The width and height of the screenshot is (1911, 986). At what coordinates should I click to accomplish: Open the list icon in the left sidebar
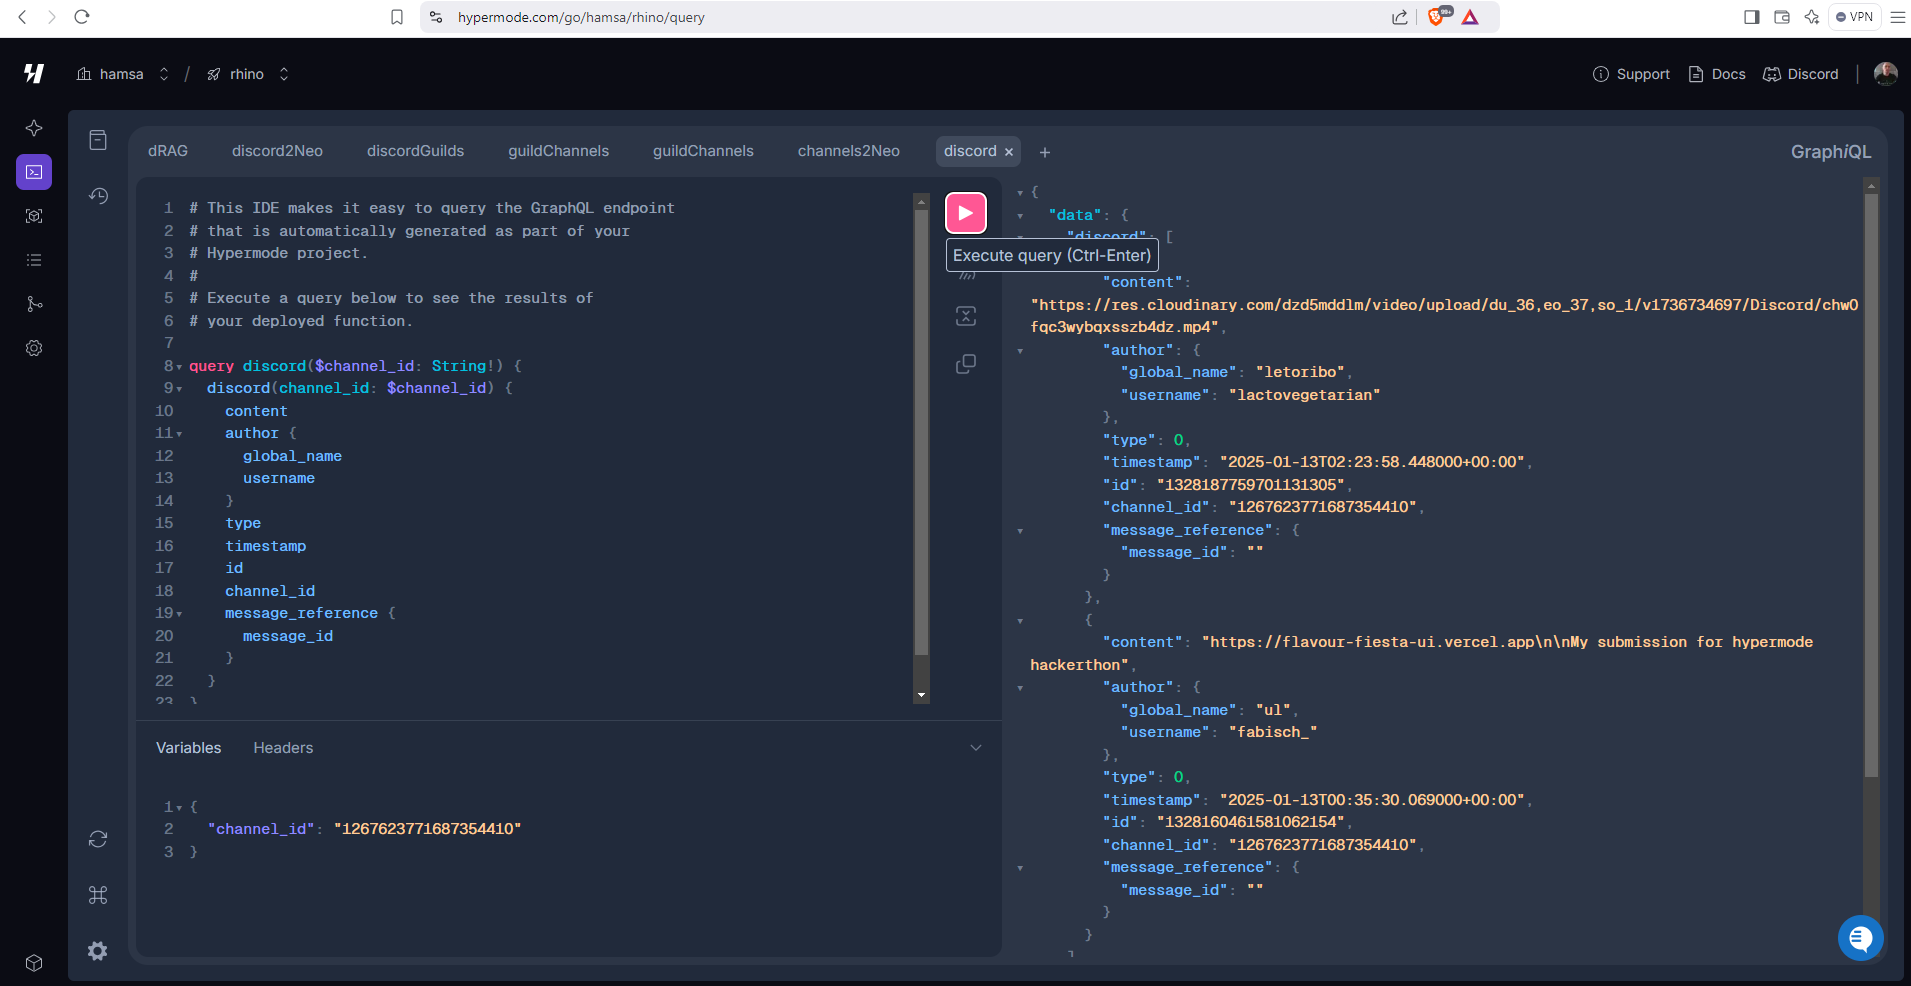click(34, 260)
